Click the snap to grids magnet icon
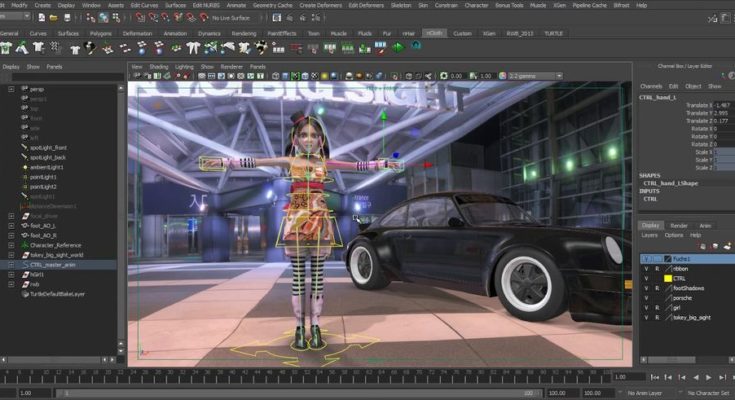The height and width of the screenshot is (400, 735). (x=140, y=18)
